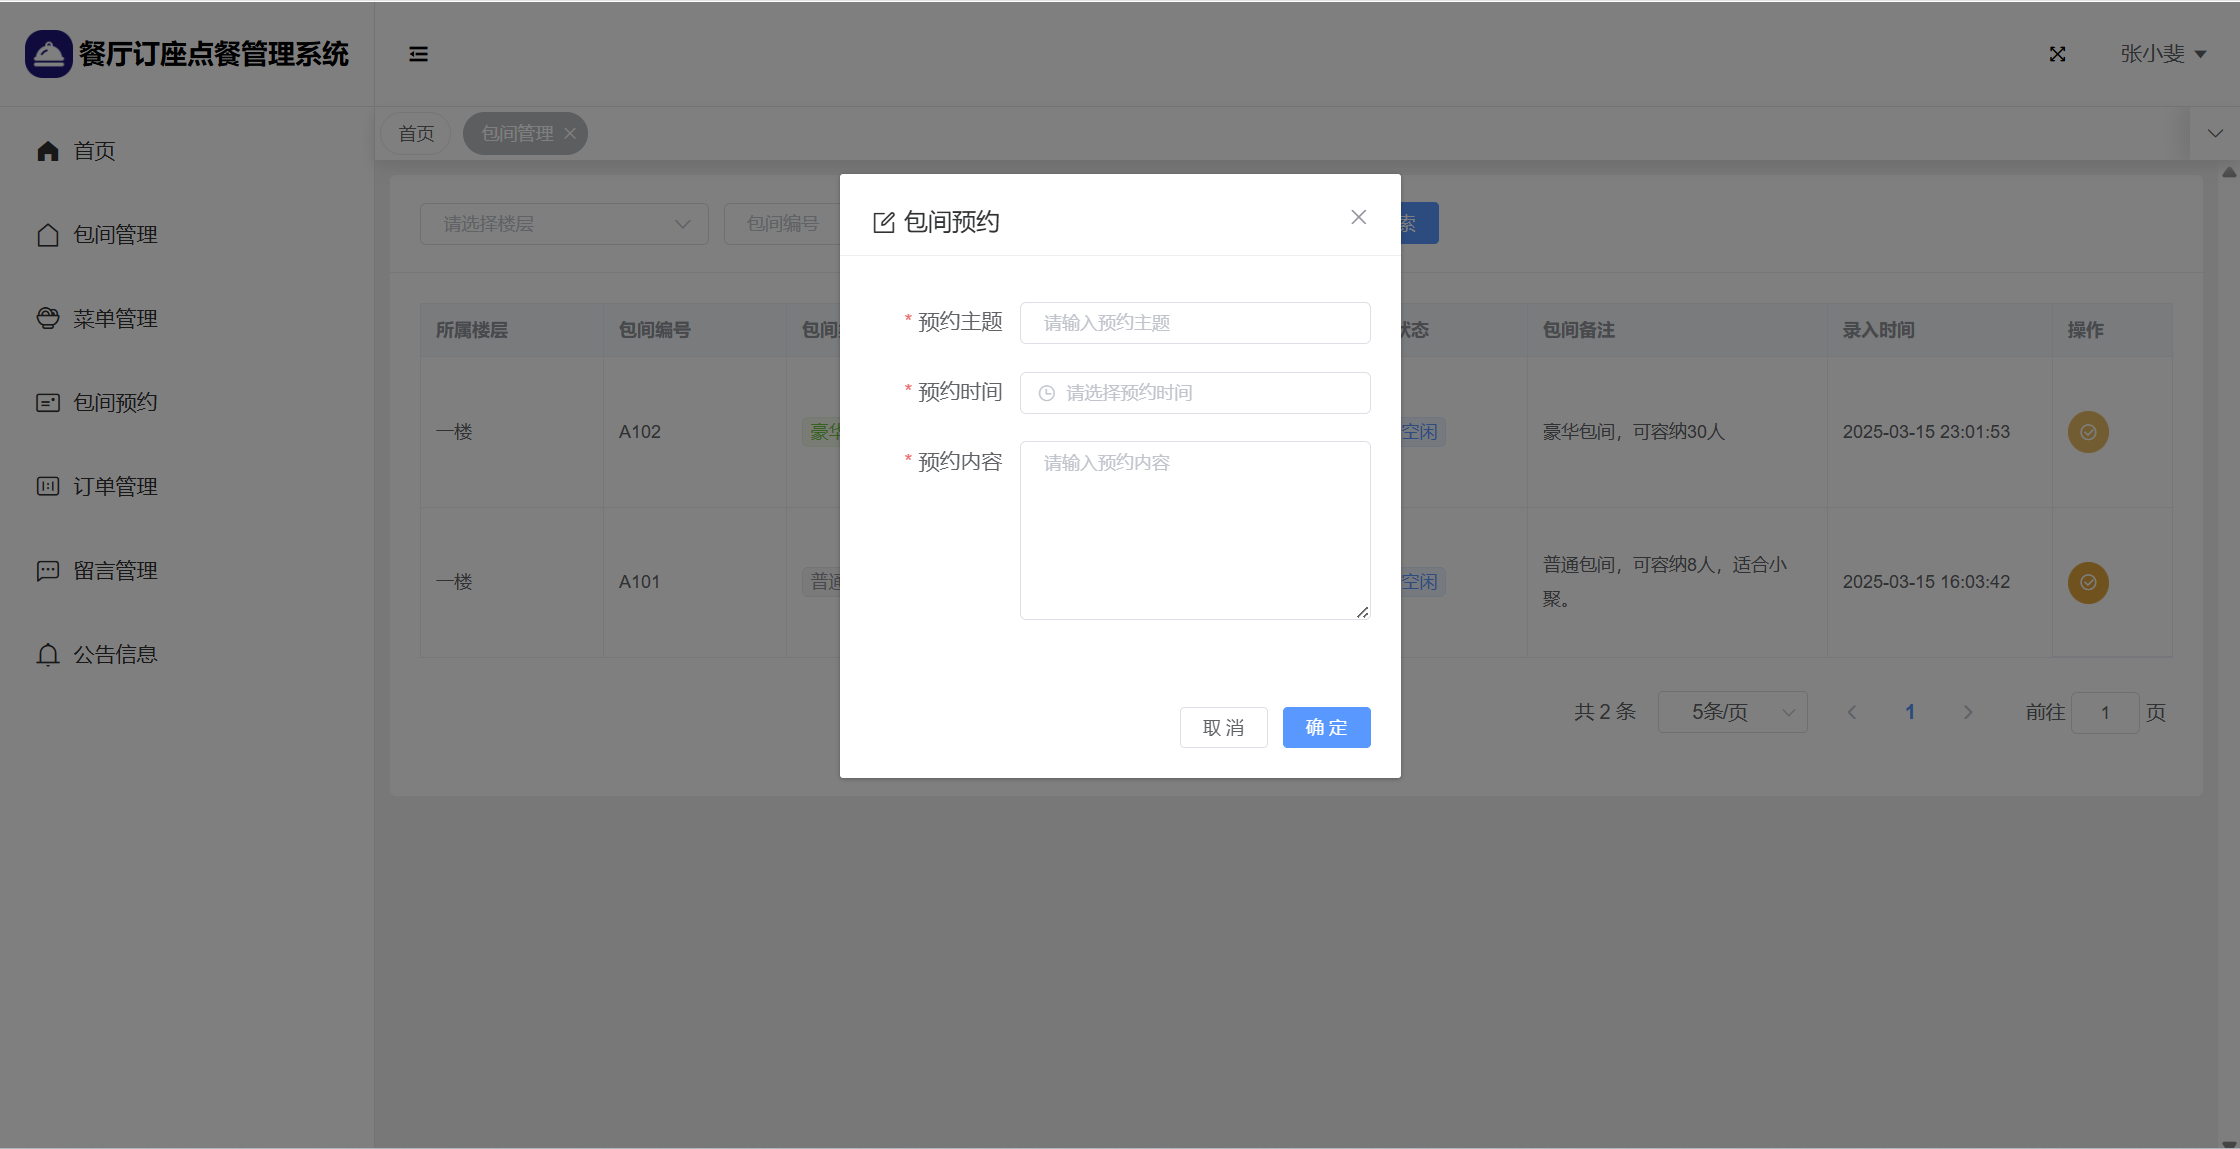This screenshot has height=1149, width=2240.
Task: Expand the tabs chevron at right
Action: tap(2215, 133)
